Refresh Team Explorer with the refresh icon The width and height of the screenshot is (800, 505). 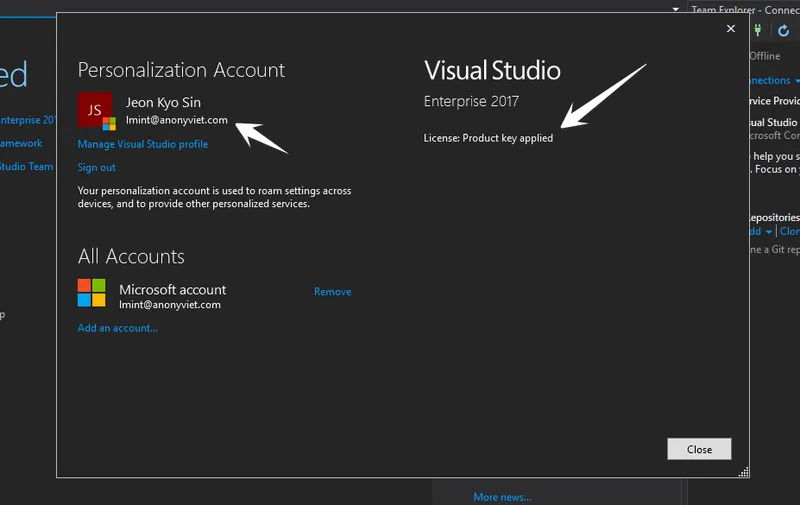(x=784, y=31)
